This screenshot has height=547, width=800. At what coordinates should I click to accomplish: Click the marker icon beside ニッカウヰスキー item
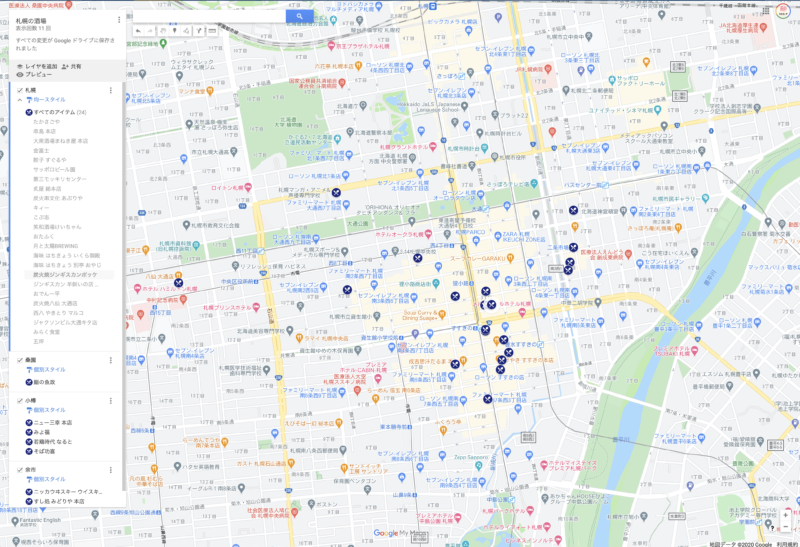pos(29,492)
